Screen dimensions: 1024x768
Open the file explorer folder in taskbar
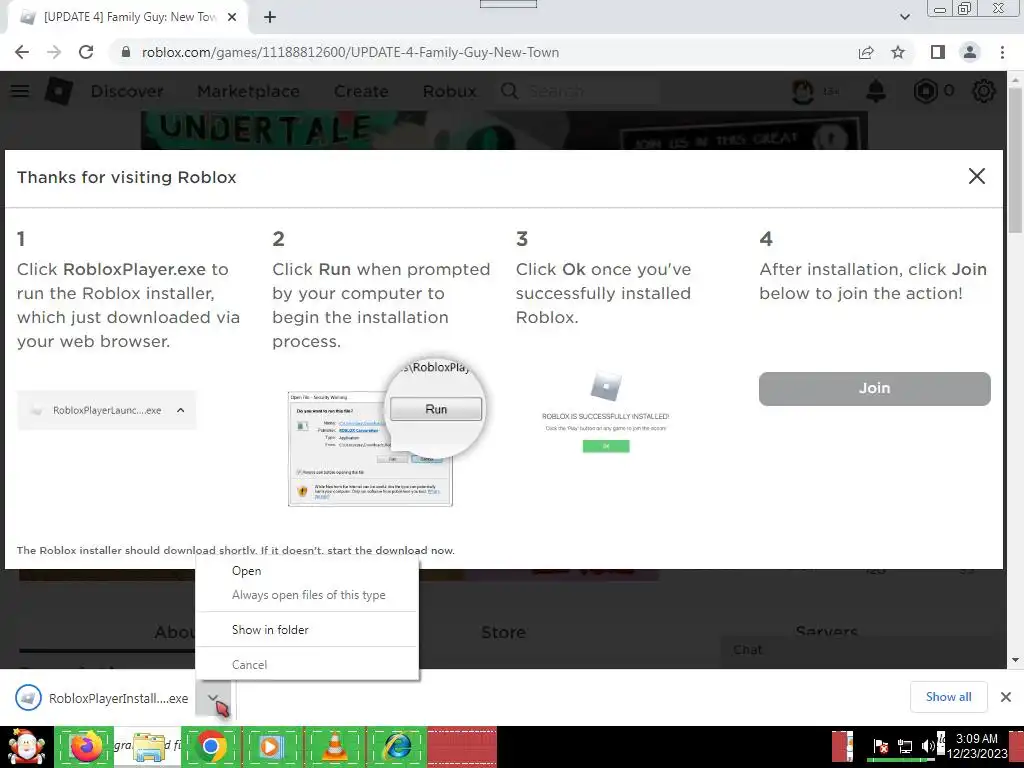pos(148,747)
